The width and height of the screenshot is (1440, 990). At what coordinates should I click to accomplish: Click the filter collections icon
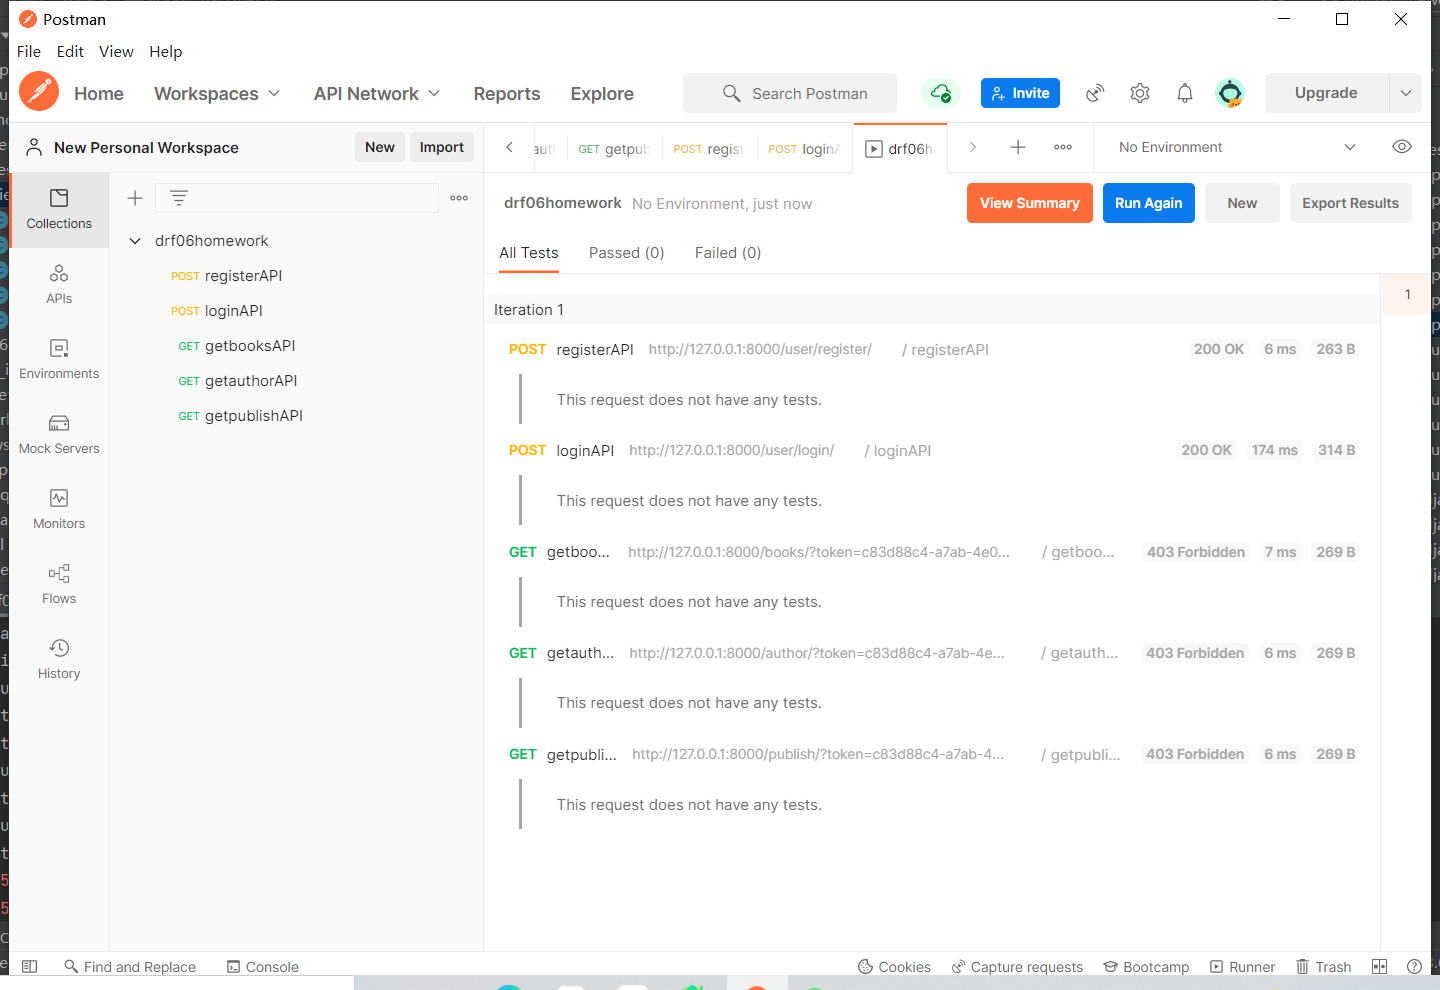point(179,198)
